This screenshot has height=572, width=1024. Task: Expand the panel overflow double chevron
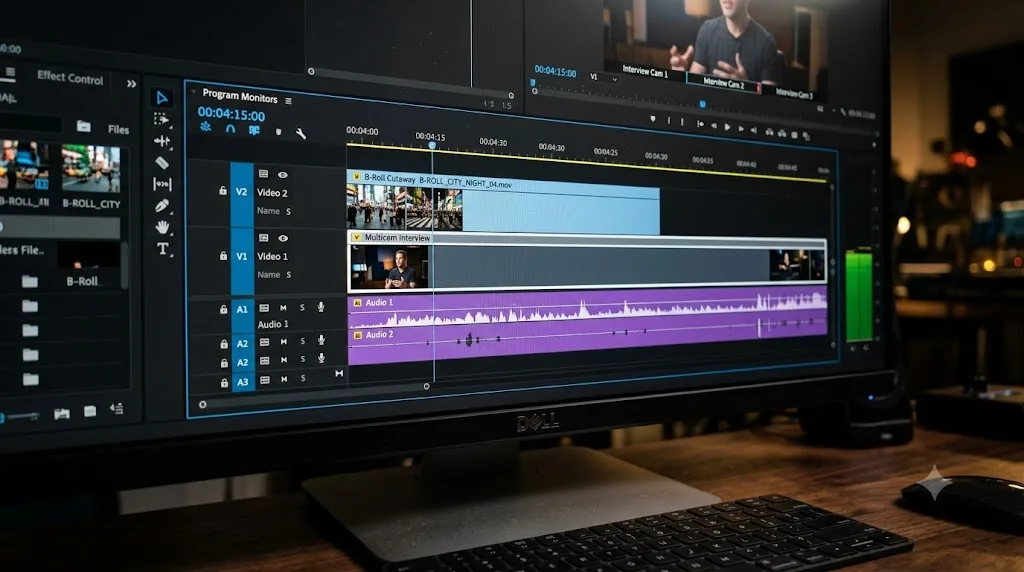131,84
